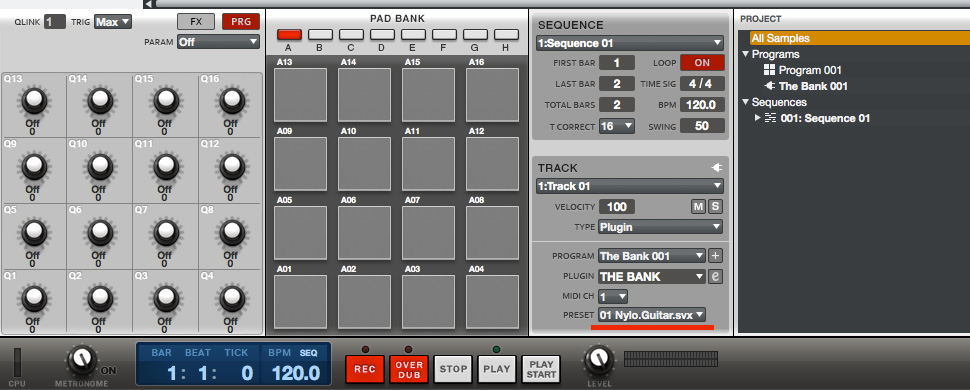Click the First Bar value field

(616, 63)
